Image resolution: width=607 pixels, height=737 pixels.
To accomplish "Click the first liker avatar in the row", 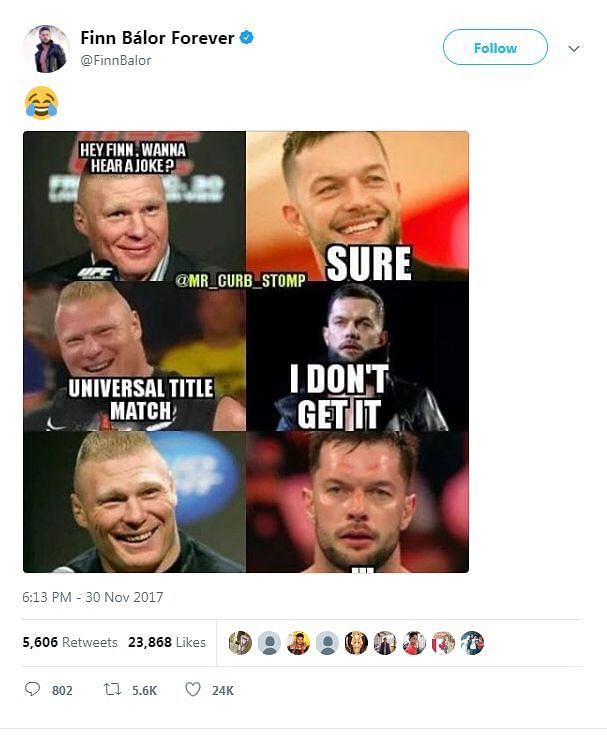I will (x=240, y=643).
